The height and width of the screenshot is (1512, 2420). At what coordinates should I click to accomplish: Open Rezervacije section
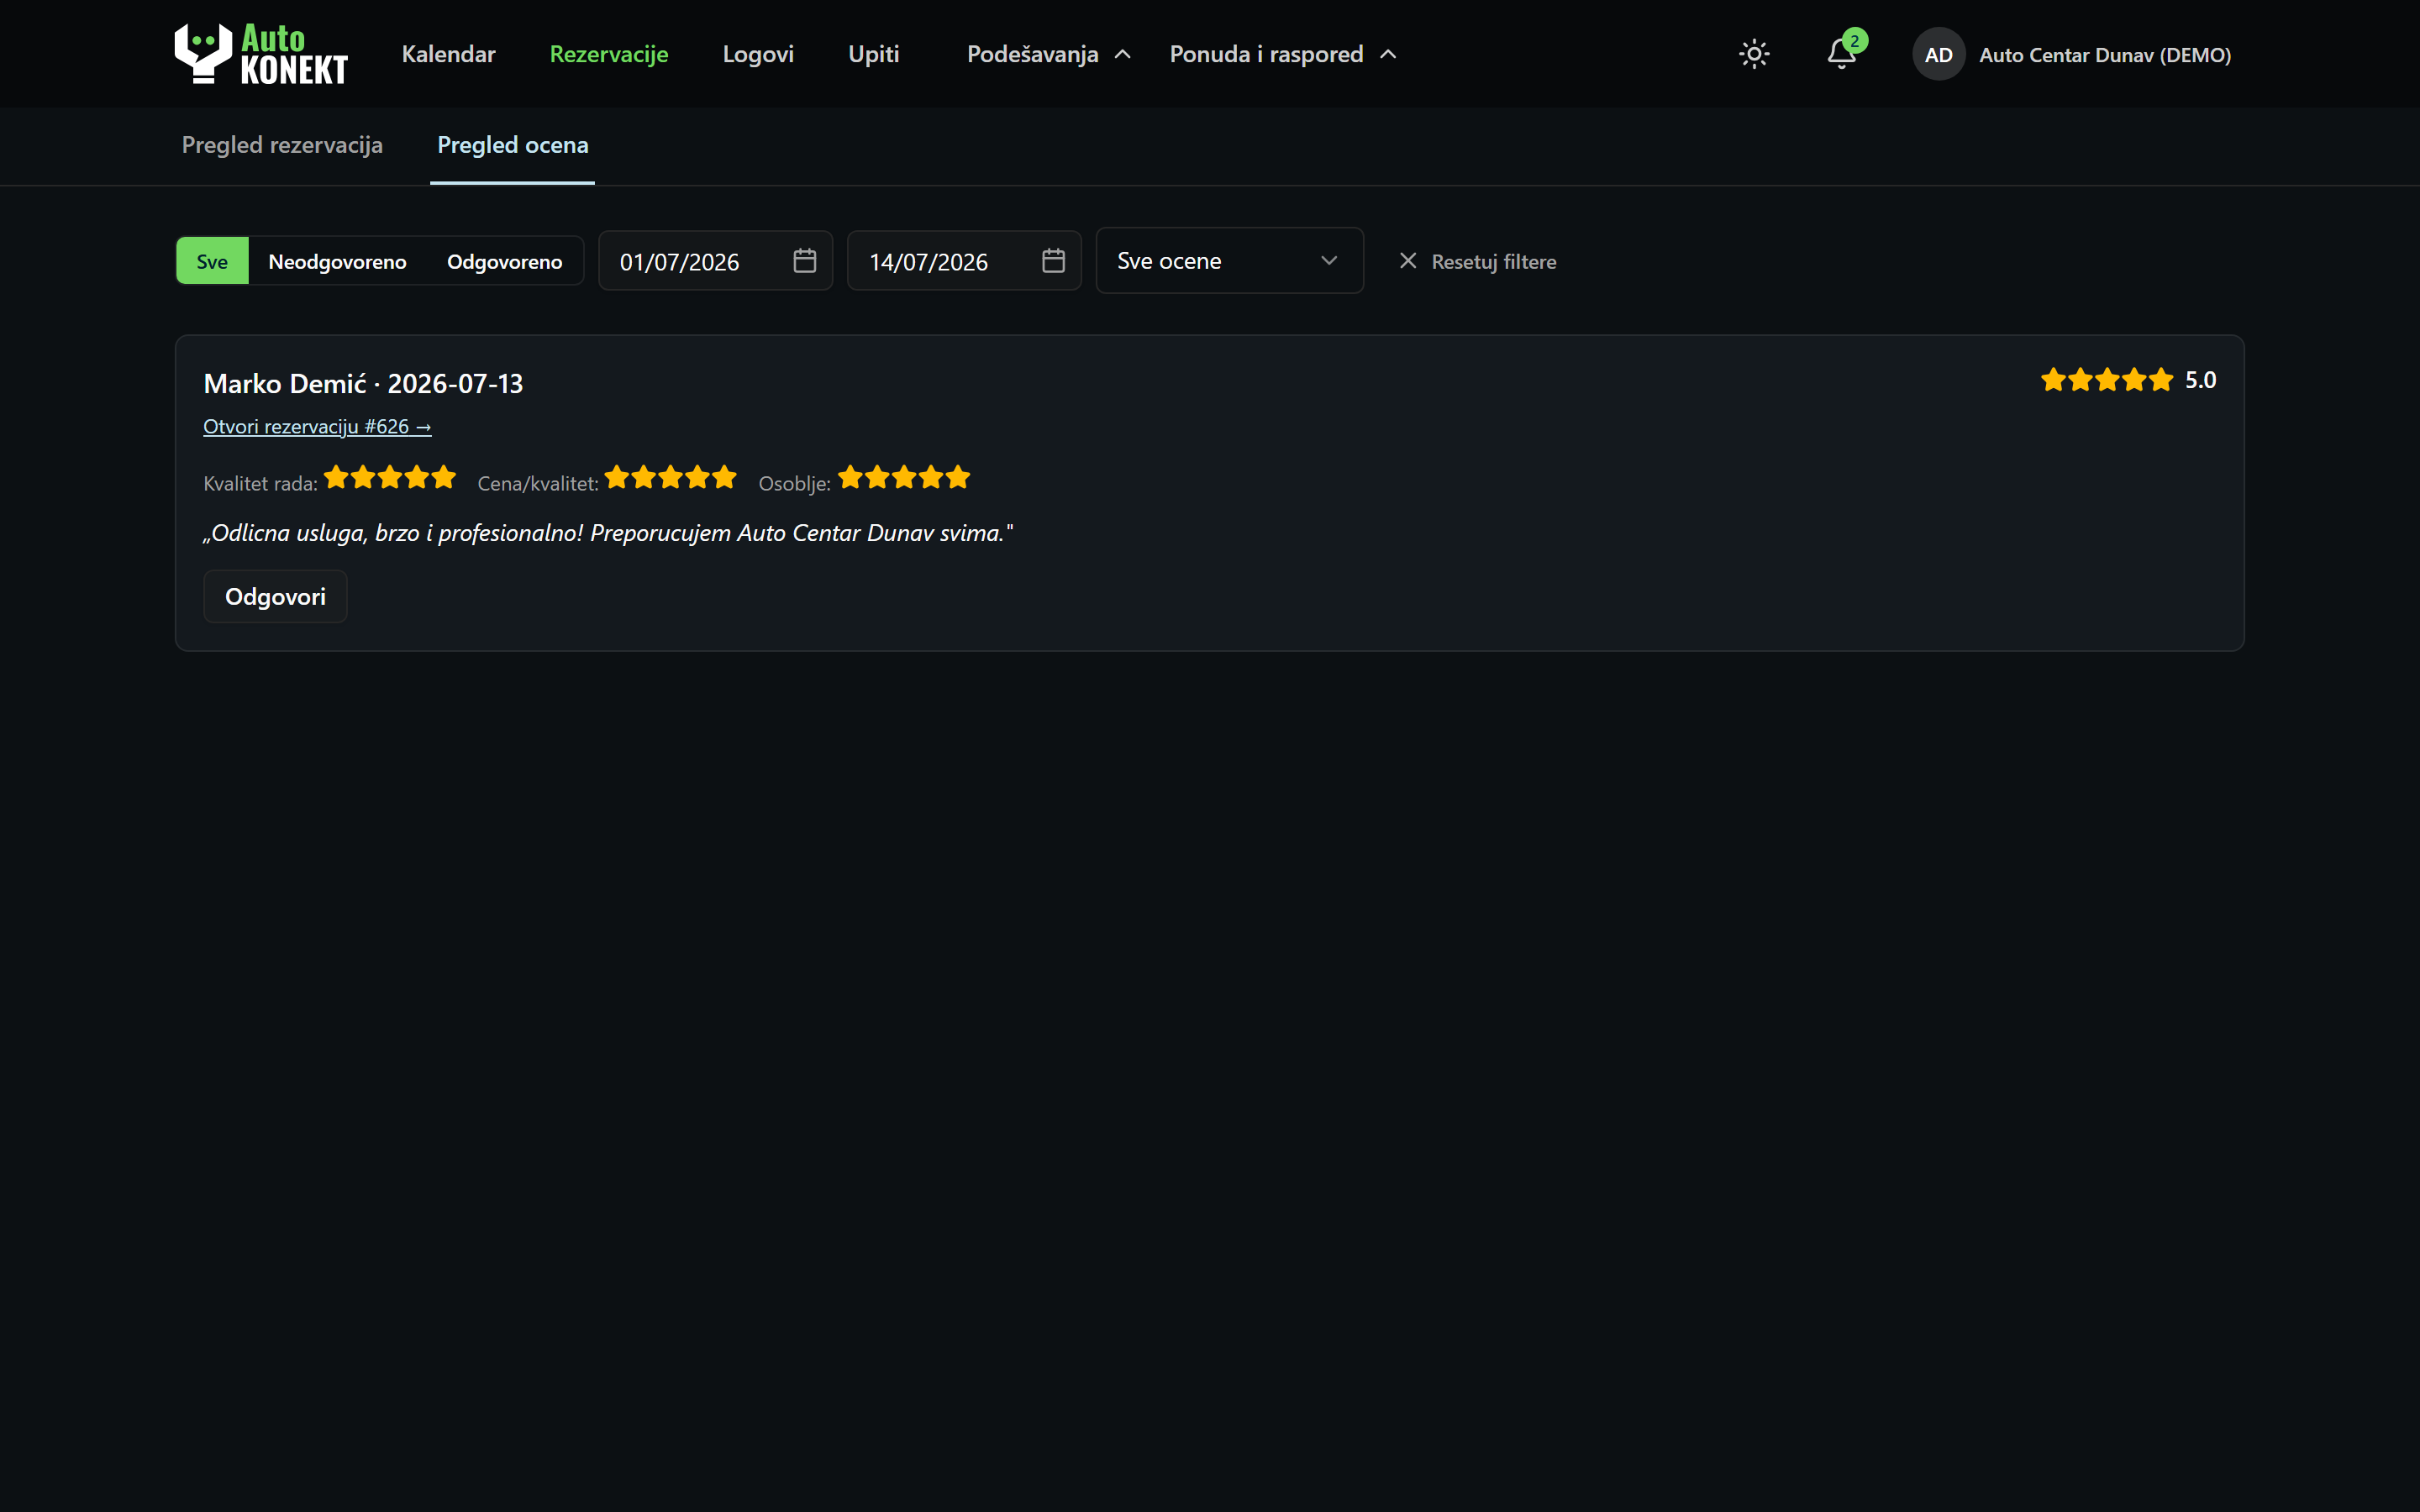coord(609,54)
